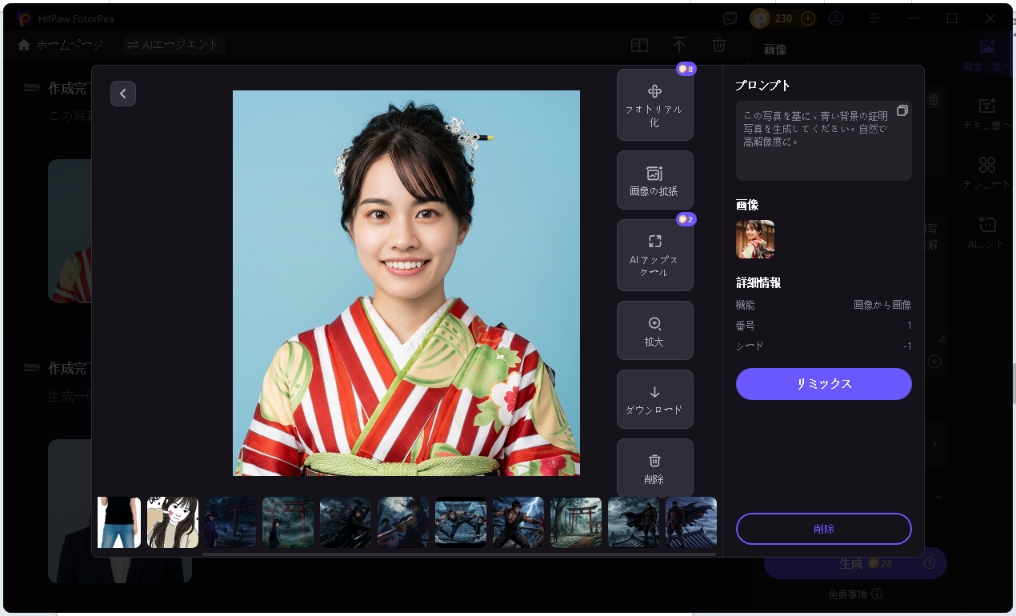
Task: Click the 画像から画像 function value
Action: tap(882, 304)
